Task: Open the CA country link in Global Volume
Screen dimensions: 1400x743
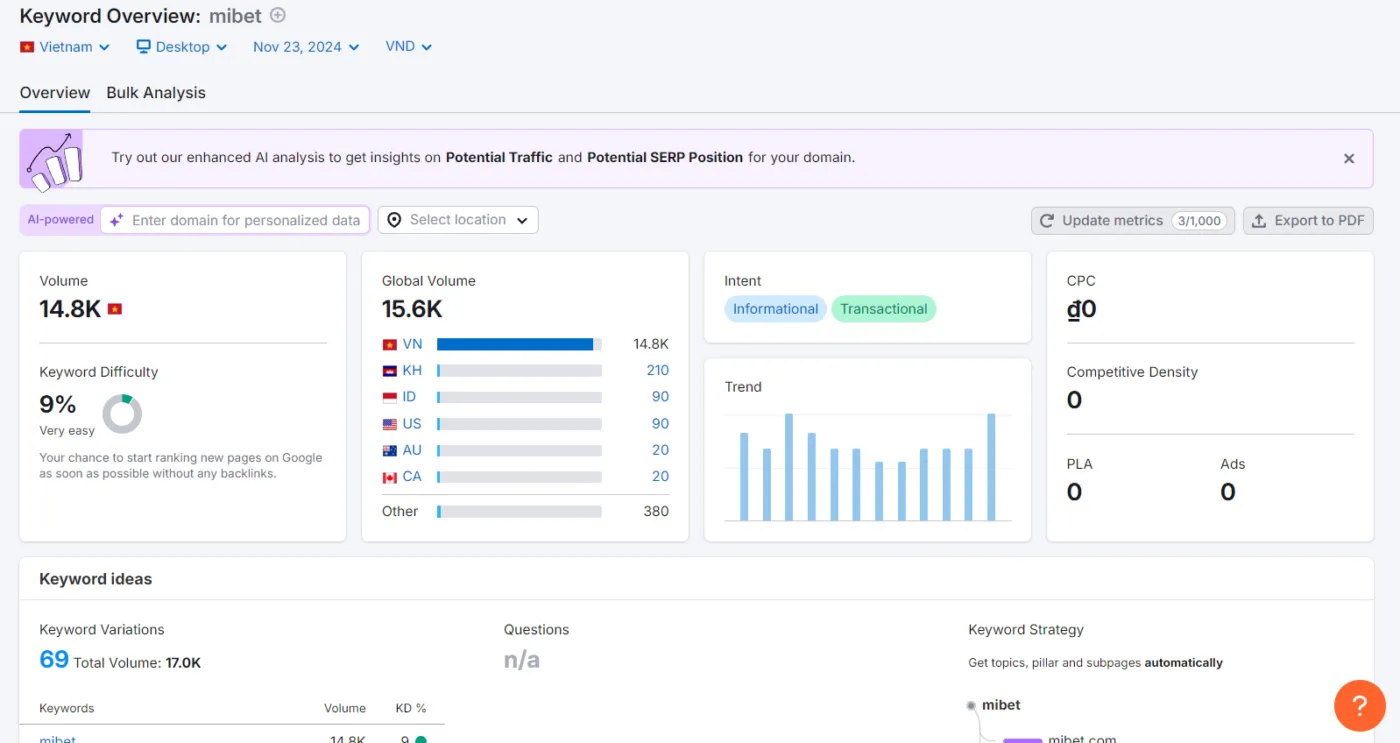Action: [412, 476]
